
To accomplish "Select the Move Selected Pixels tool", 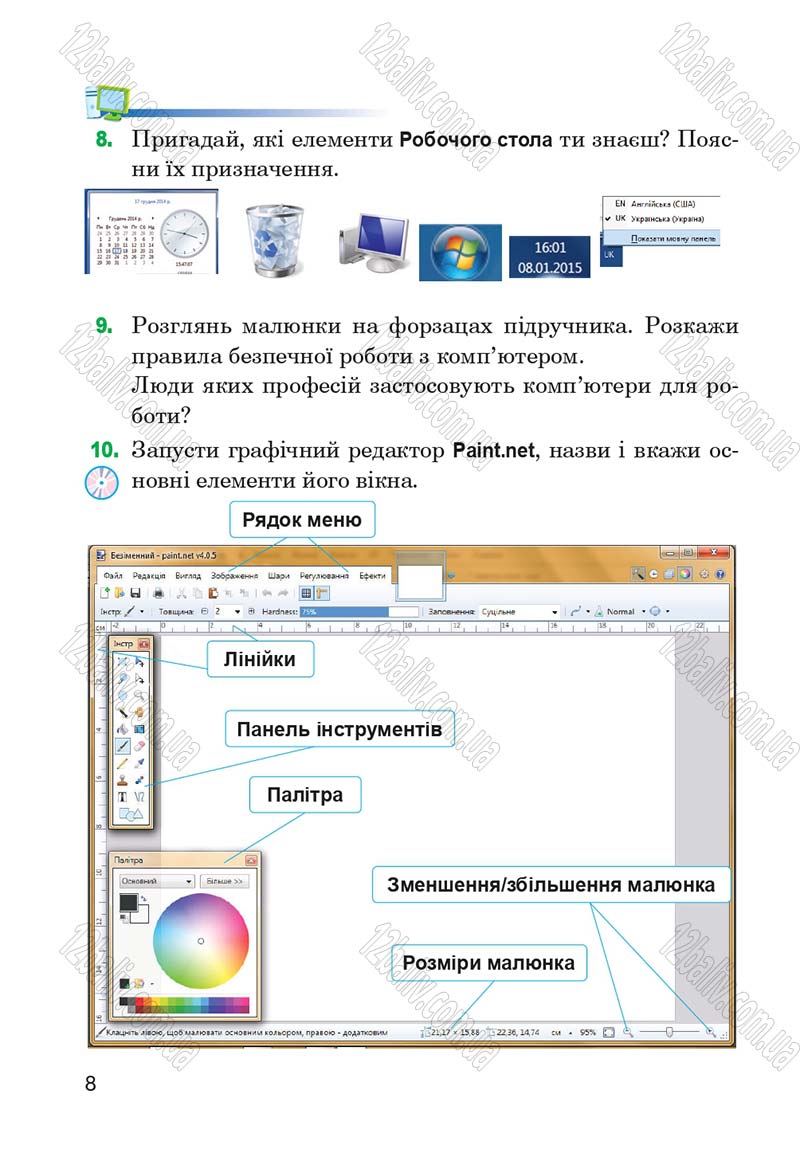I will (x=139, y=662).
